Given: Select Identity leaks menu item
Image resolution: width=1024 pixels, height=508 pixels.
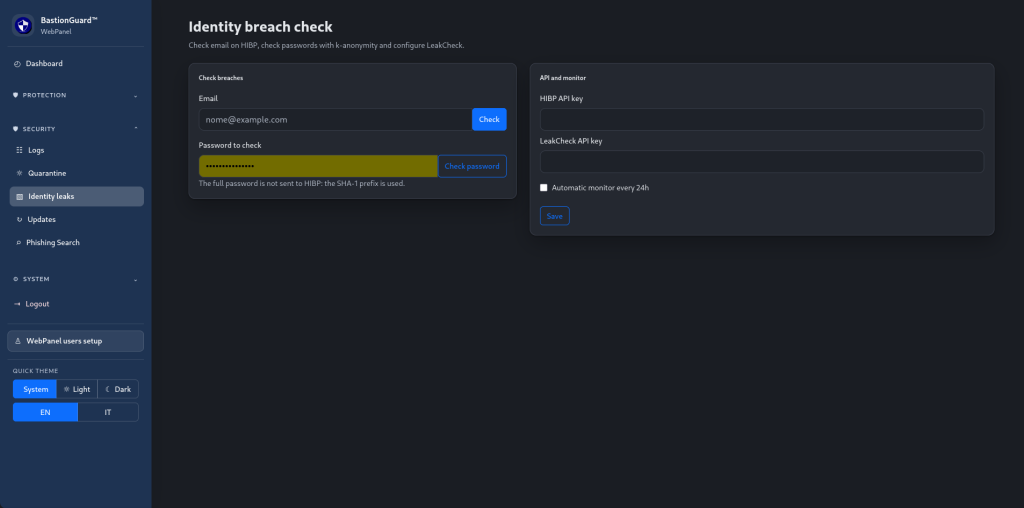Looking at the screenshot, I should click(76, 197).
